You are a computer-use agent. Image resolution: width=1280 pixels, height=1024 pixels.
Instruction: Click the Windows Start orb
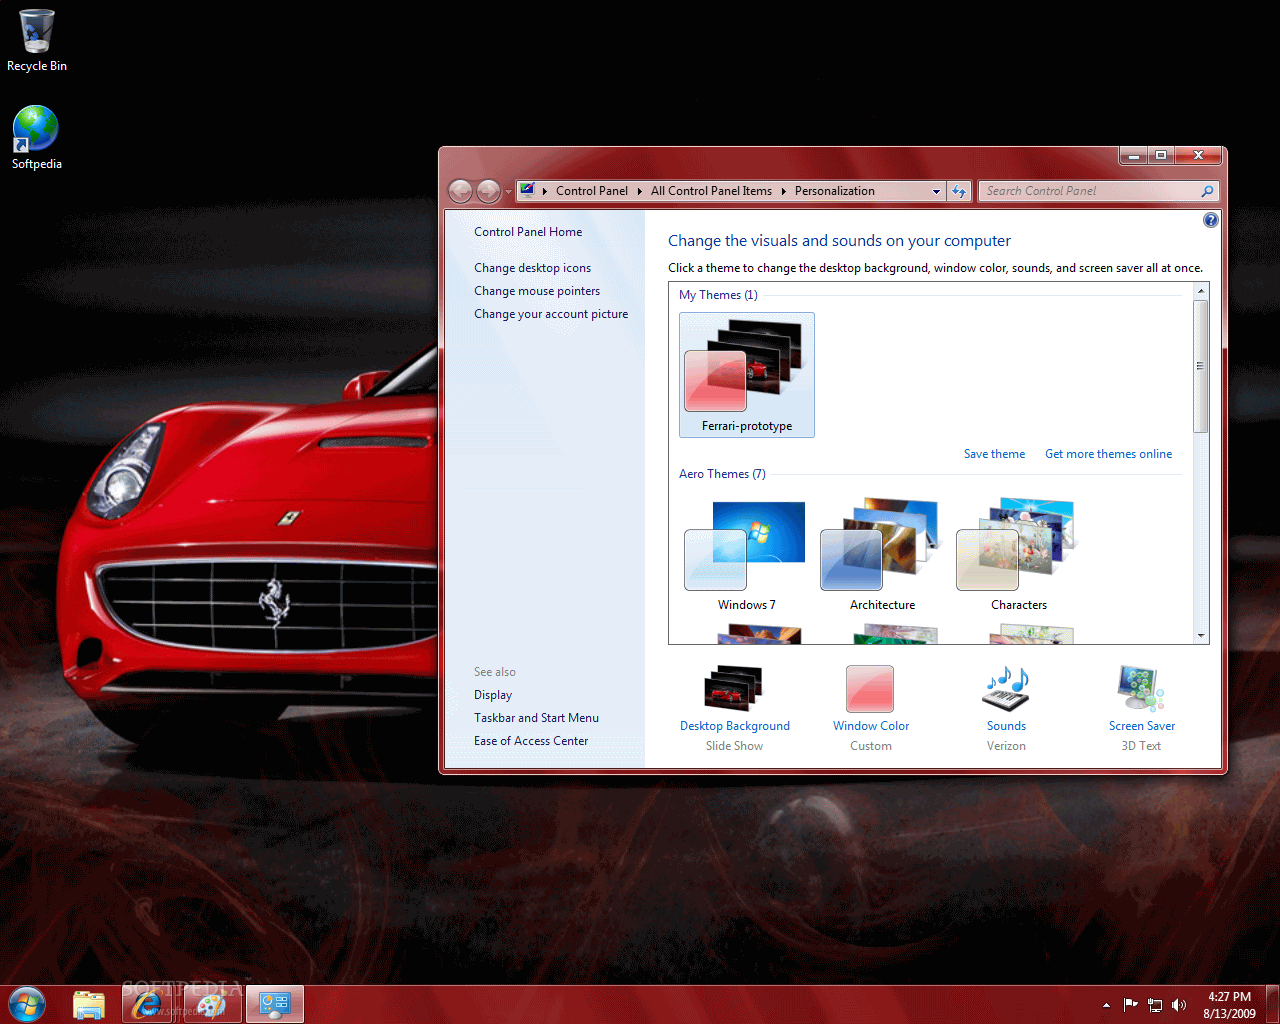pyautogui.click(x=27, y=1004)
